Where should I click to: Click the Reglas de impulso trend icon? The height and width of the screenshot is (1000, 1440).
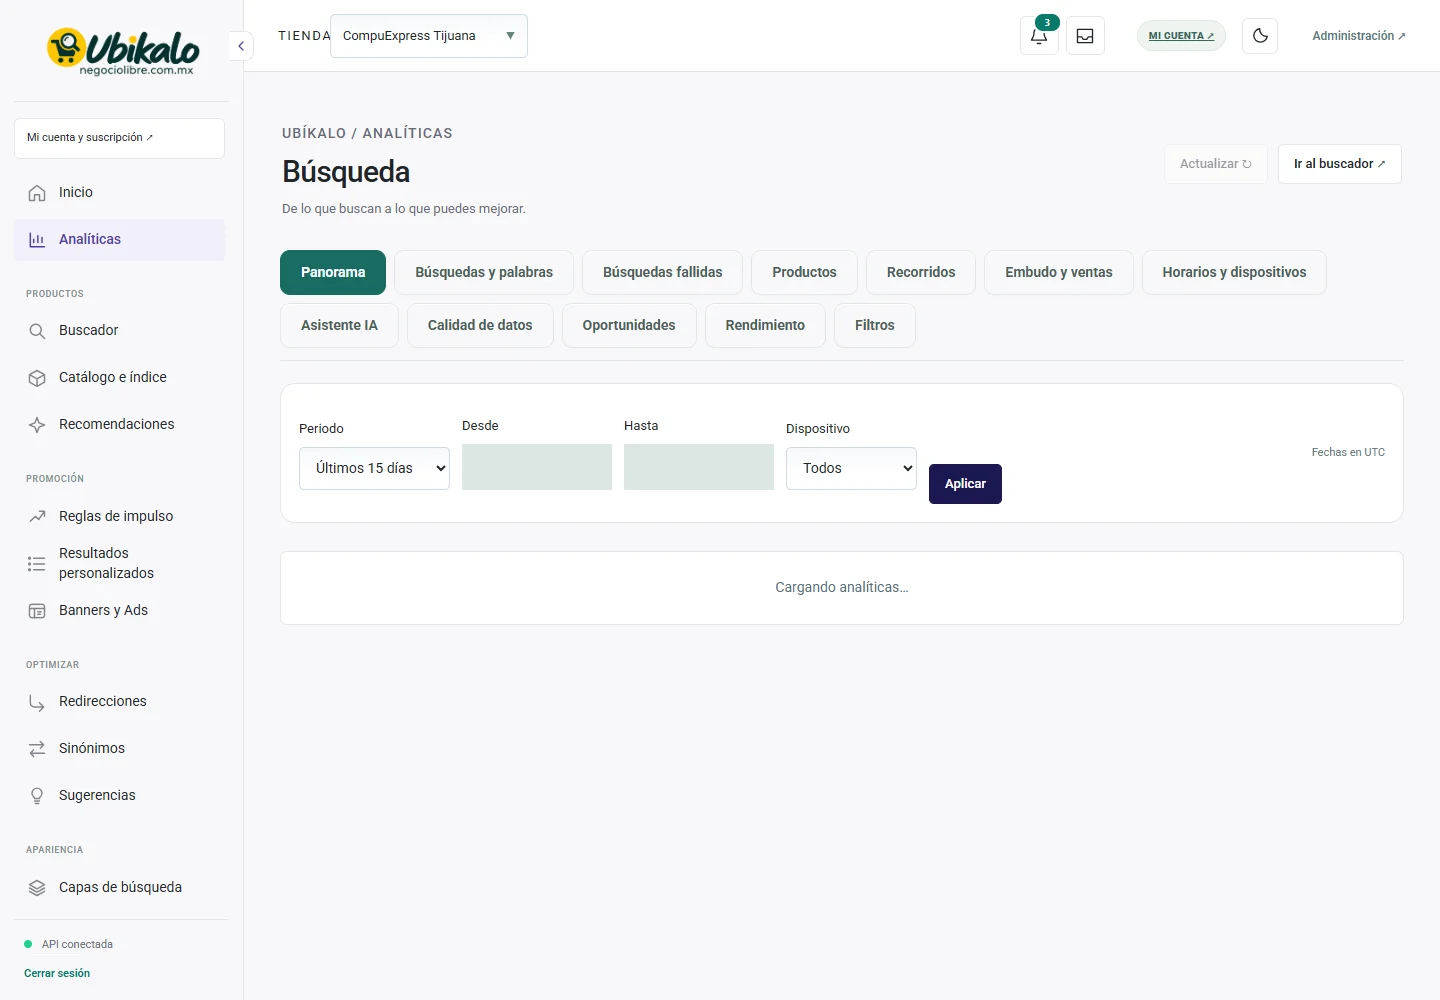(x=37, y=517)
